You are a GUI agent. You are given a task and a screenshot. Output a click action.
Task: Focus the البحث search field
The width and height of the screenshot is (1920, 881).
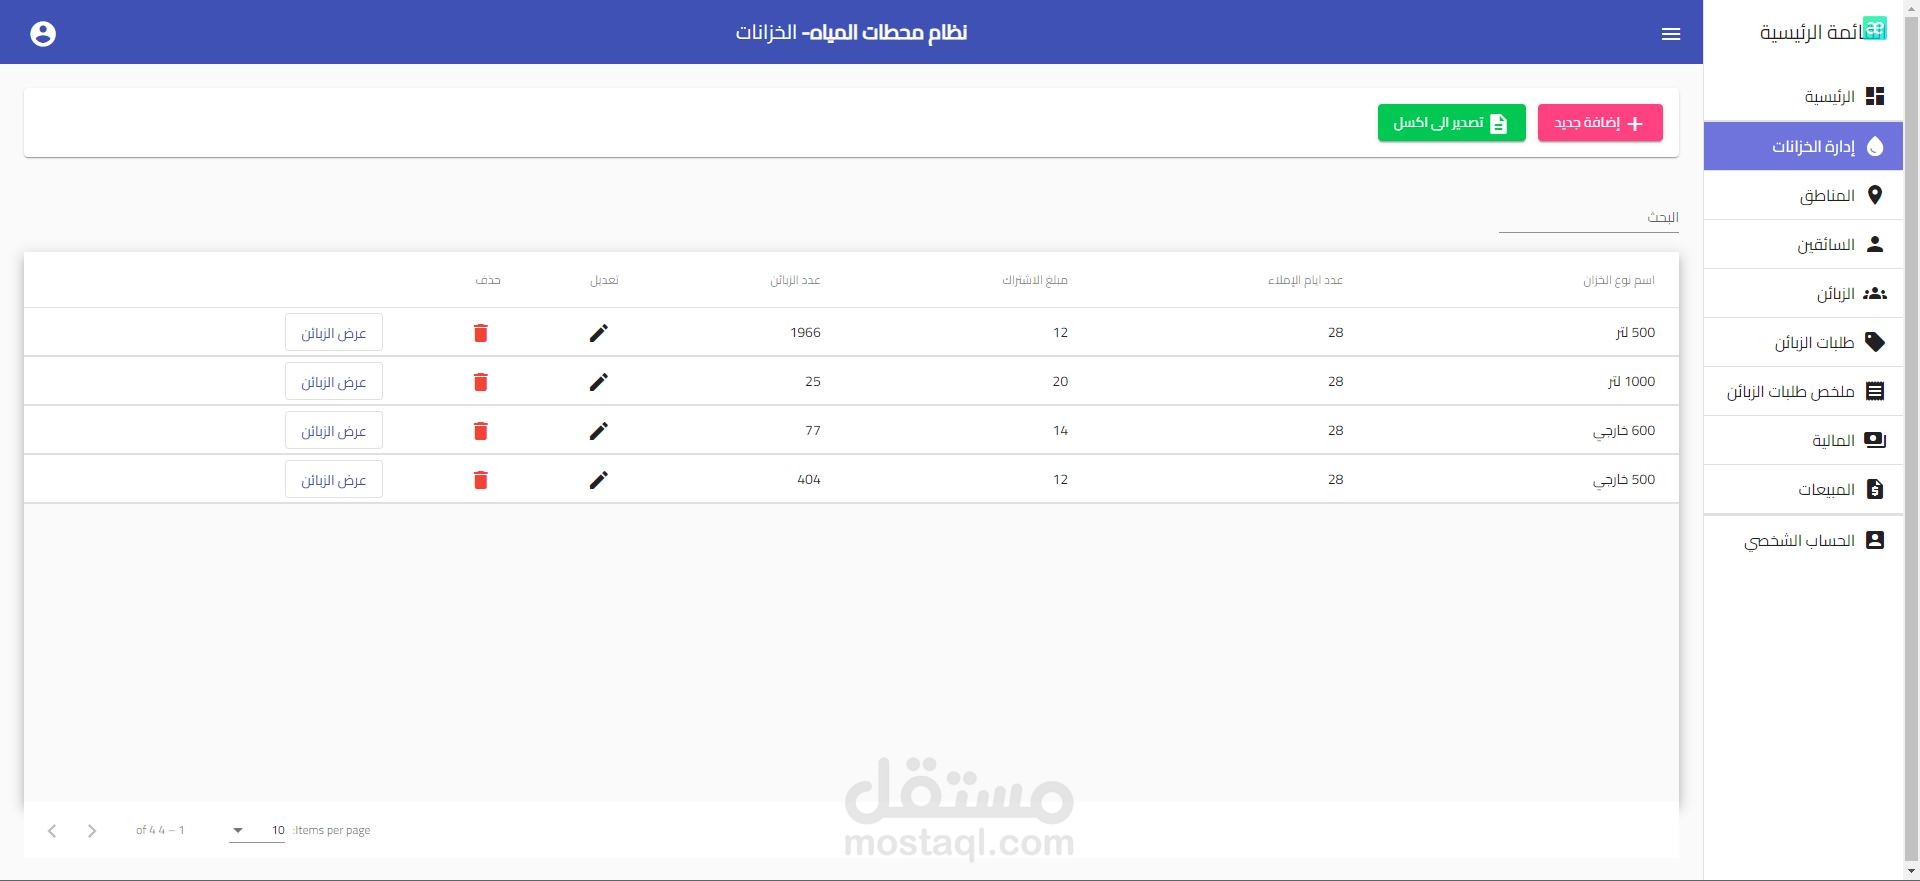[1588, 217]
